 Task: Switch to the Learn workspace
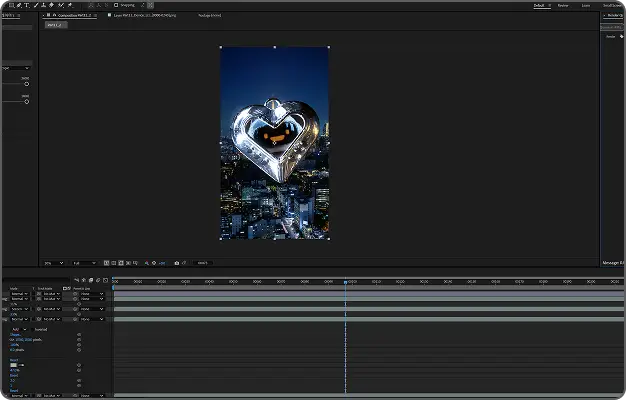pyautogui.click(x=586, y=5)
